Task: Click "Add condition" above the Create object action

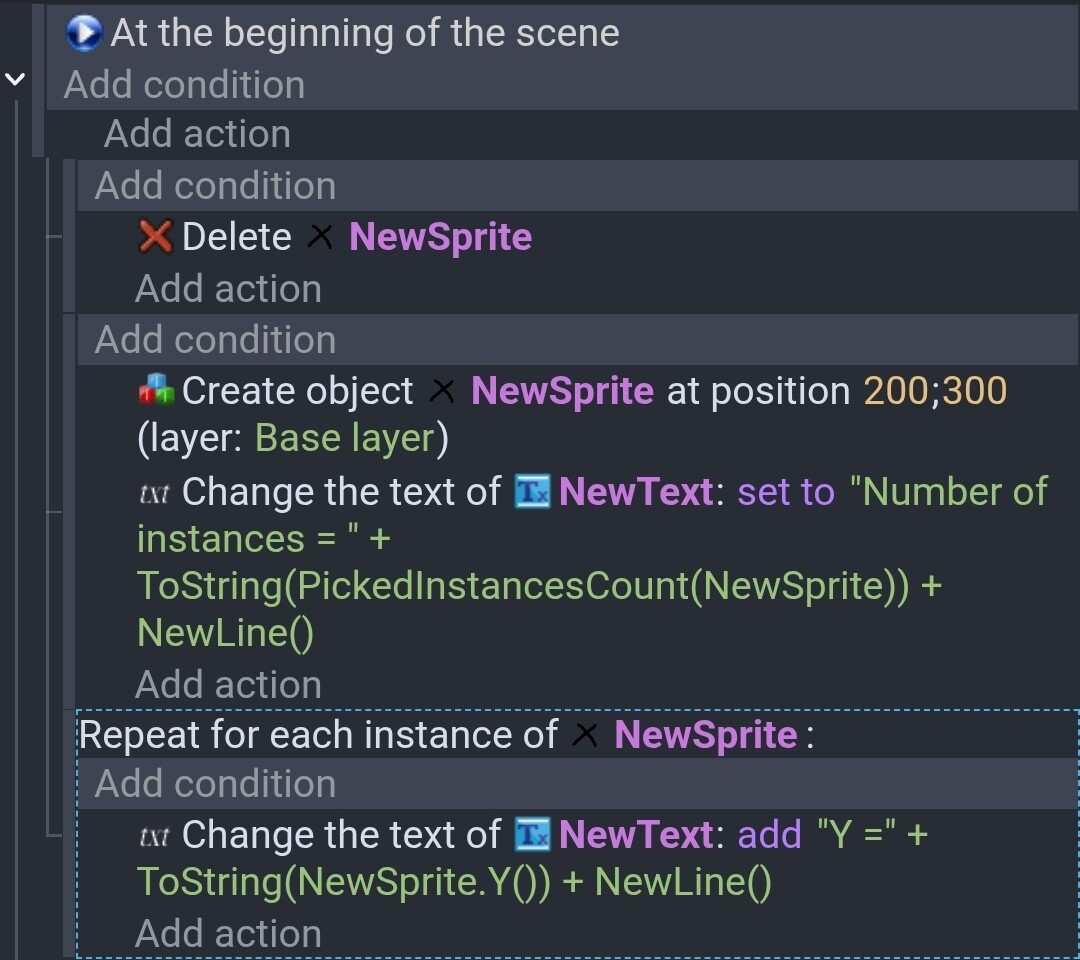Action: (215, 340)
